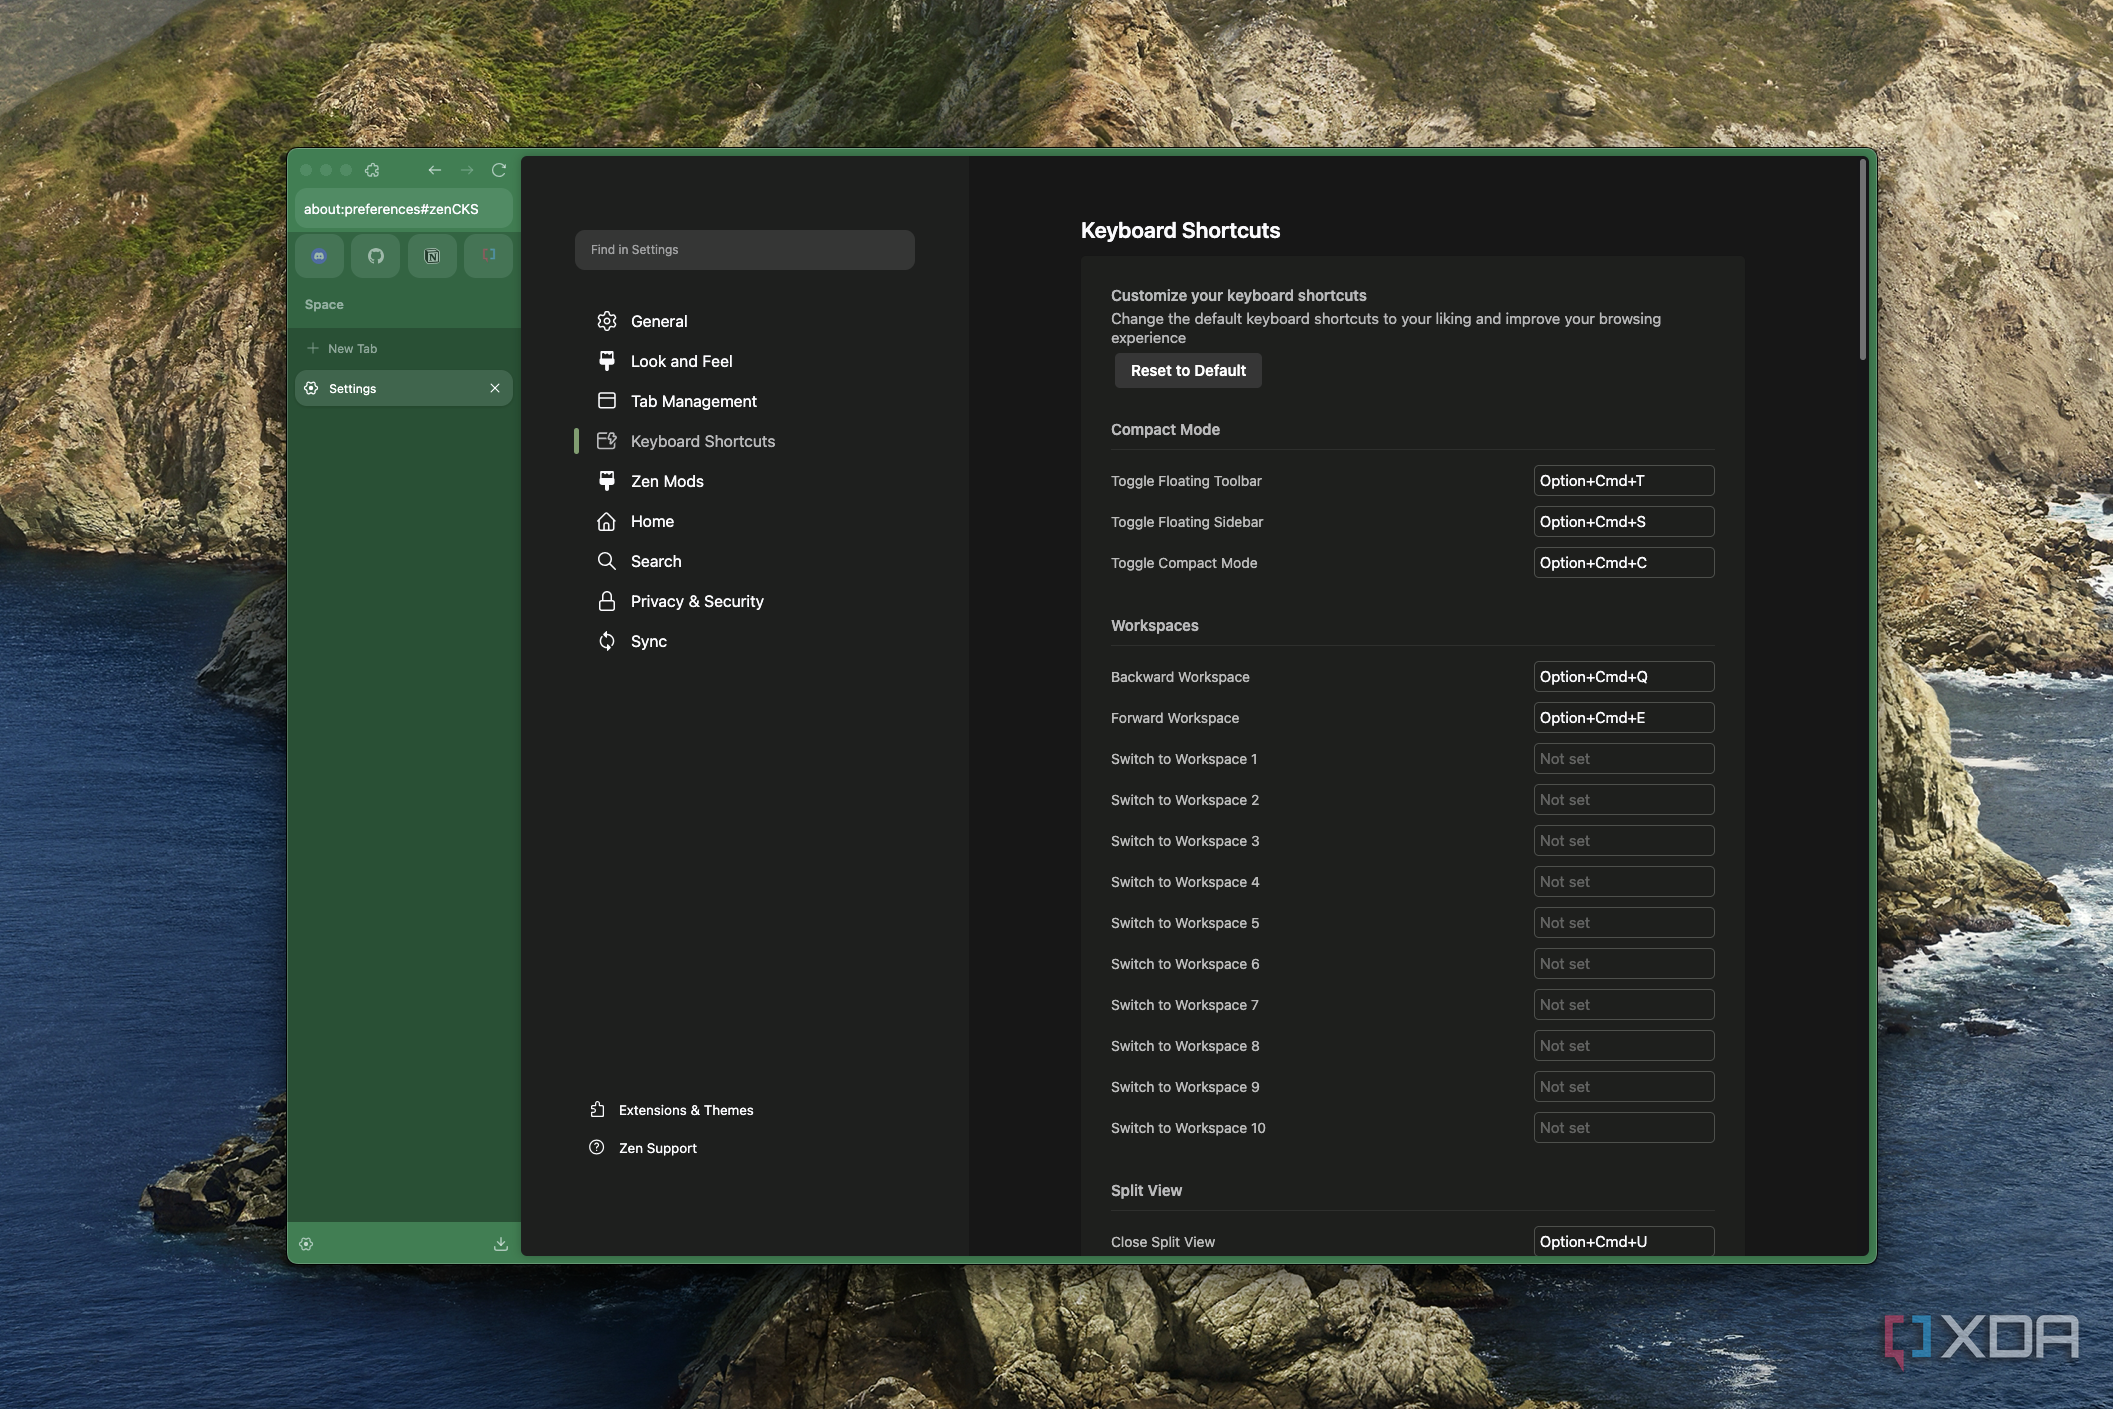2113x1409 pixels.
Task: Open the pinned XDA tab
Action: [488, 256]
